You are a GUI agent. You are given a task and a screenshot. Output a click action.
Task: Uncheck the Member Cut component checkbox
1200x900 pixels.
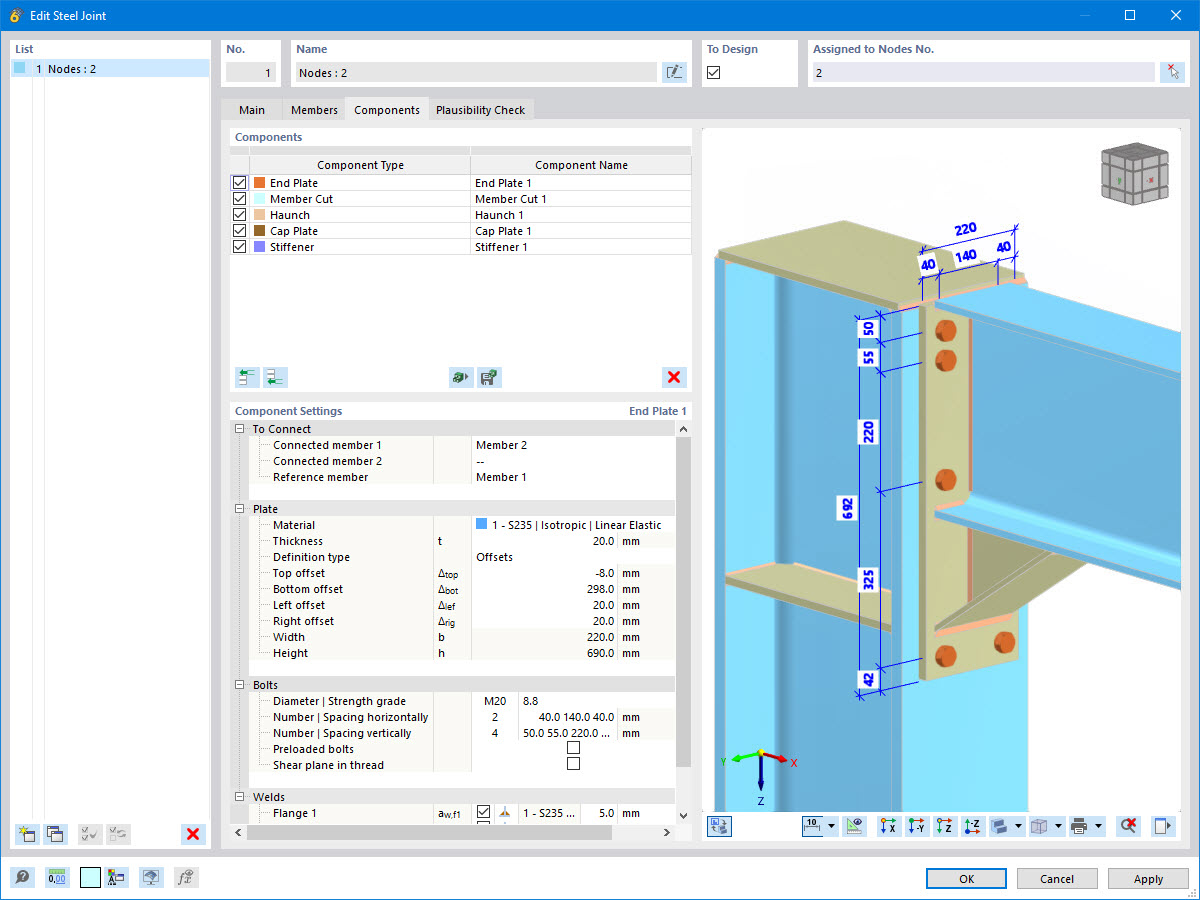coord(239,199)
